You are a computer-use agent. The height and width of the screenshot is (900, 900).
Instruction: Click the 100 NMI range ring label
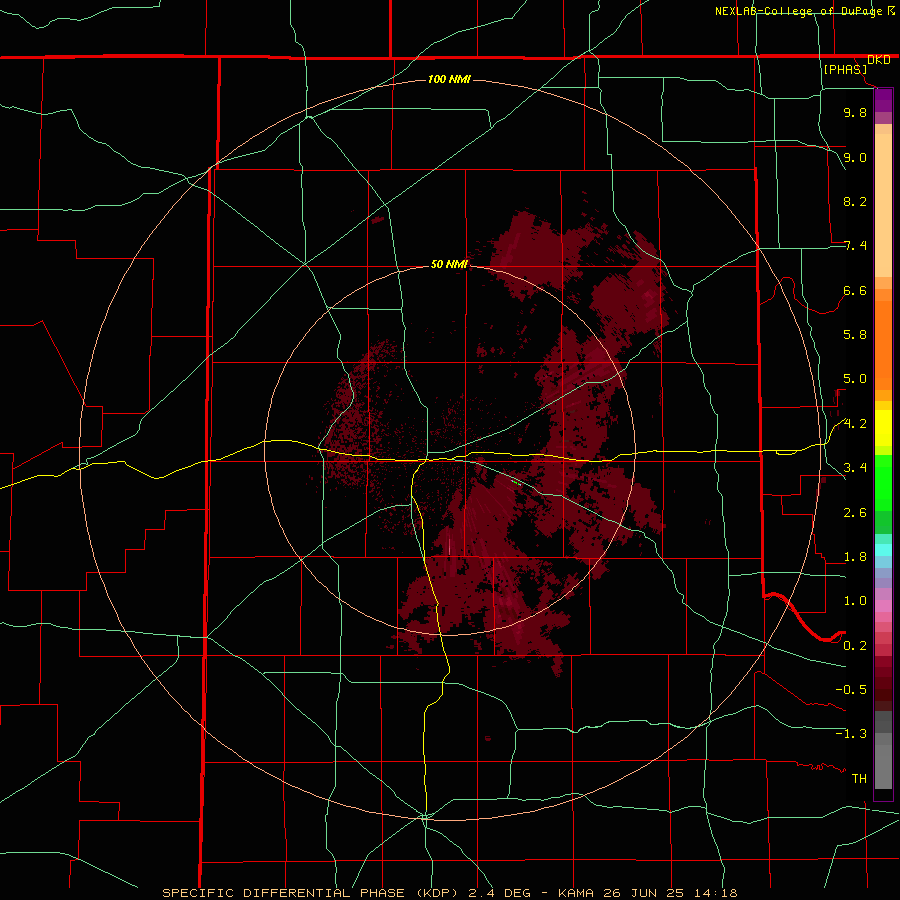pyautogui.click(x=449, y=79)
